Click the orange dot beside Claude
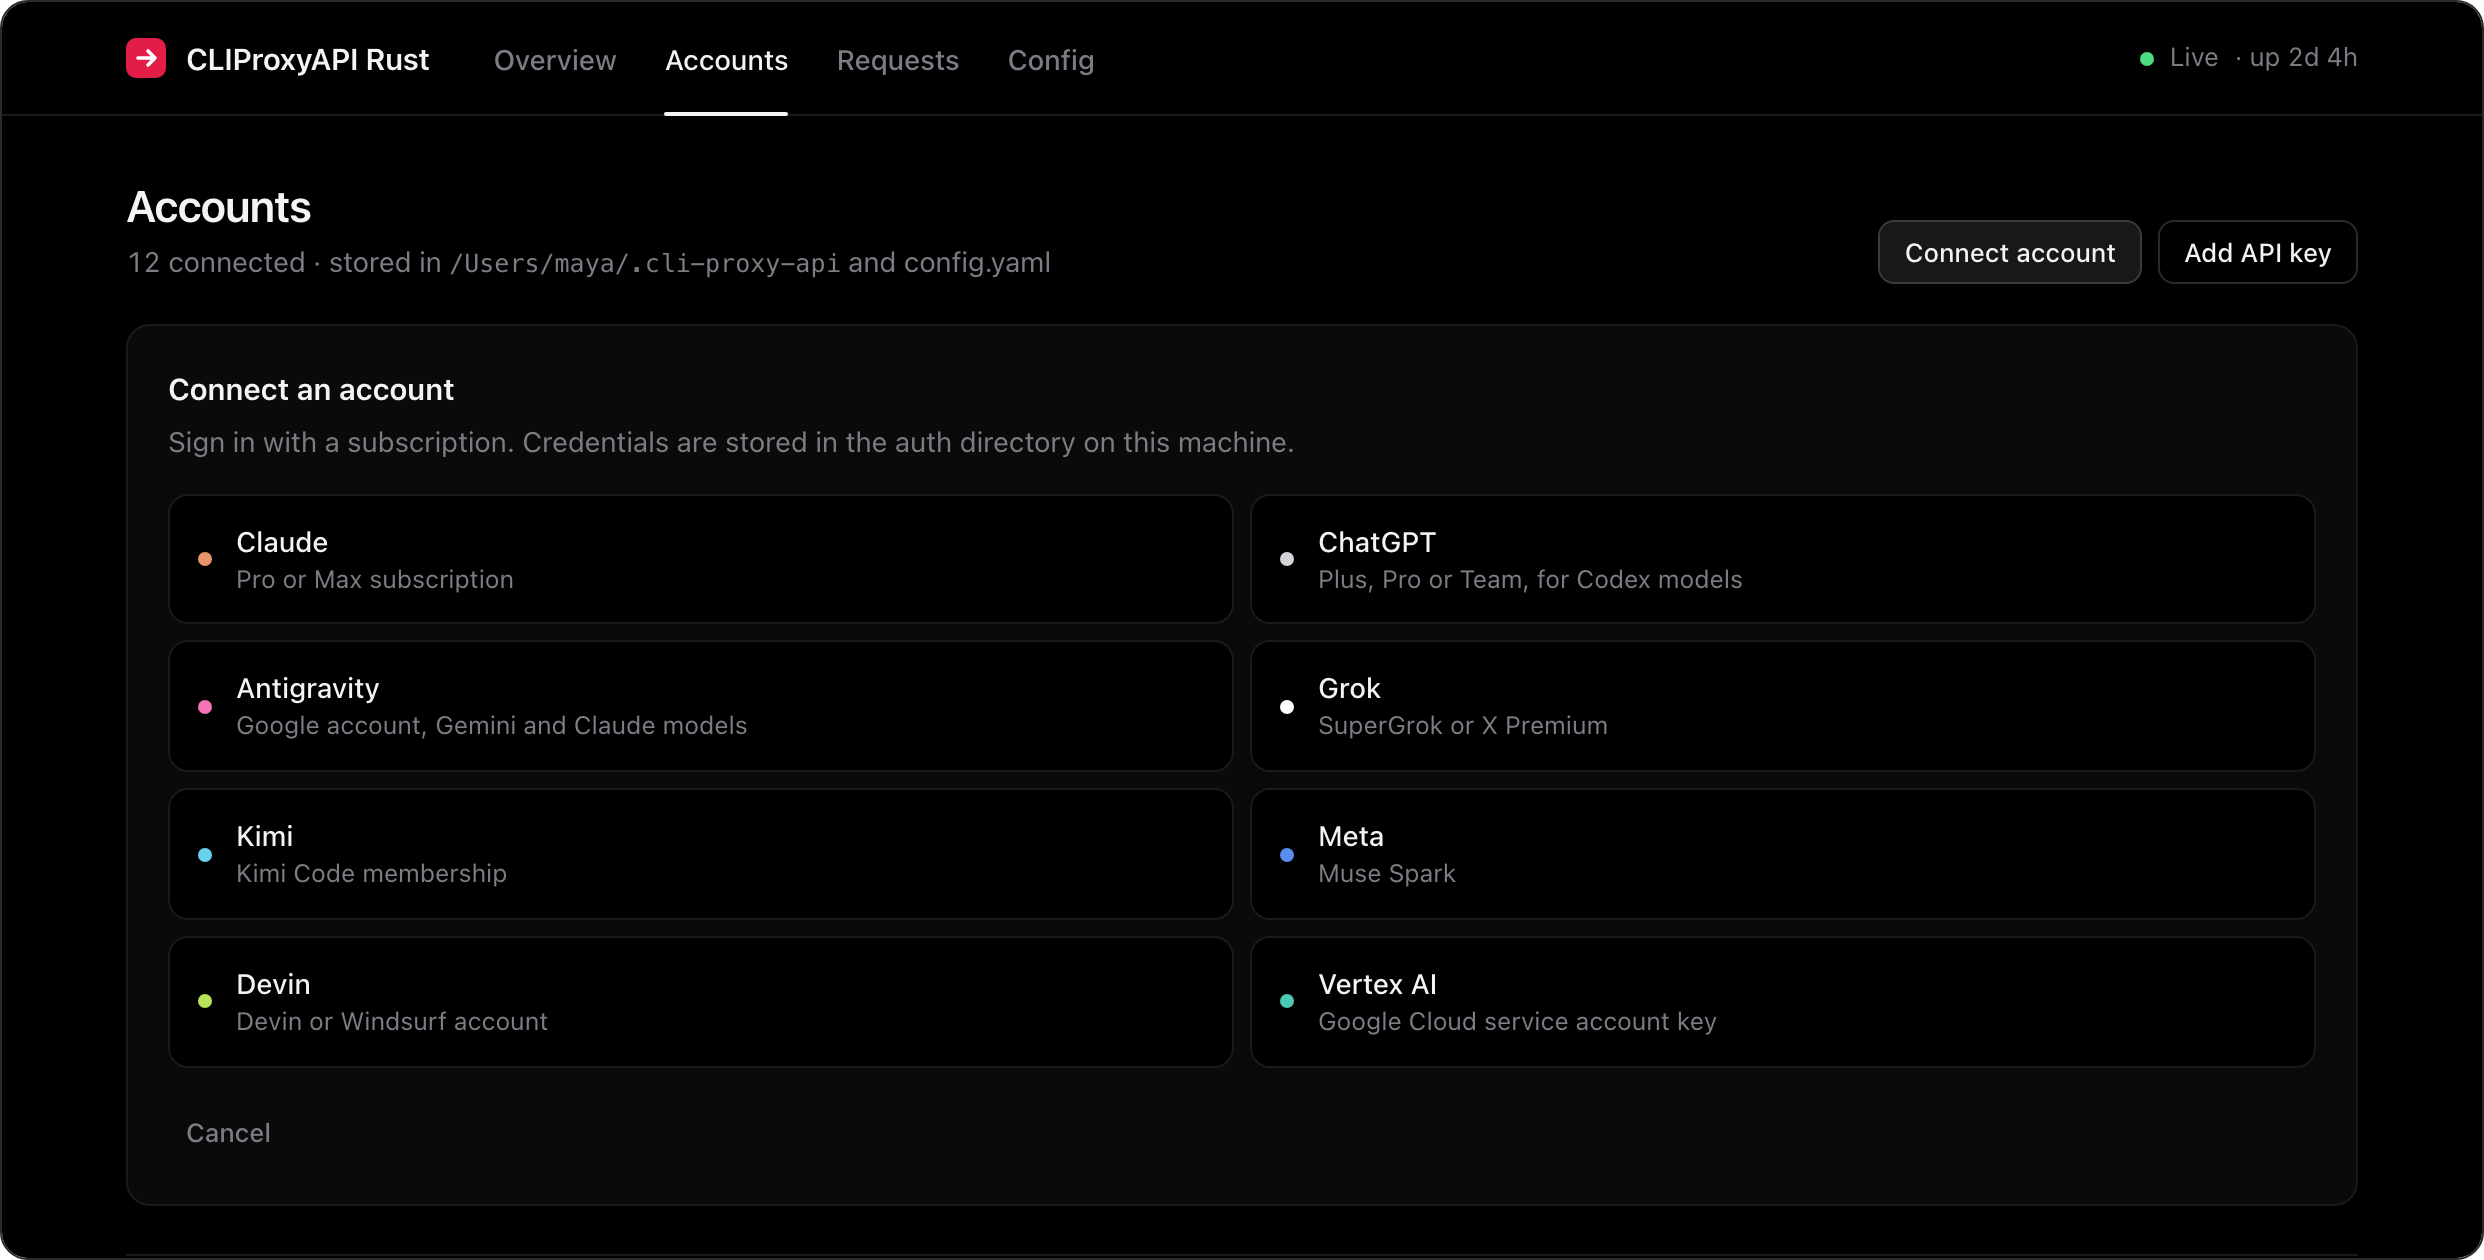This screenshot has width=2484, height=1260. pyautogui.click(x=205, y=559)
